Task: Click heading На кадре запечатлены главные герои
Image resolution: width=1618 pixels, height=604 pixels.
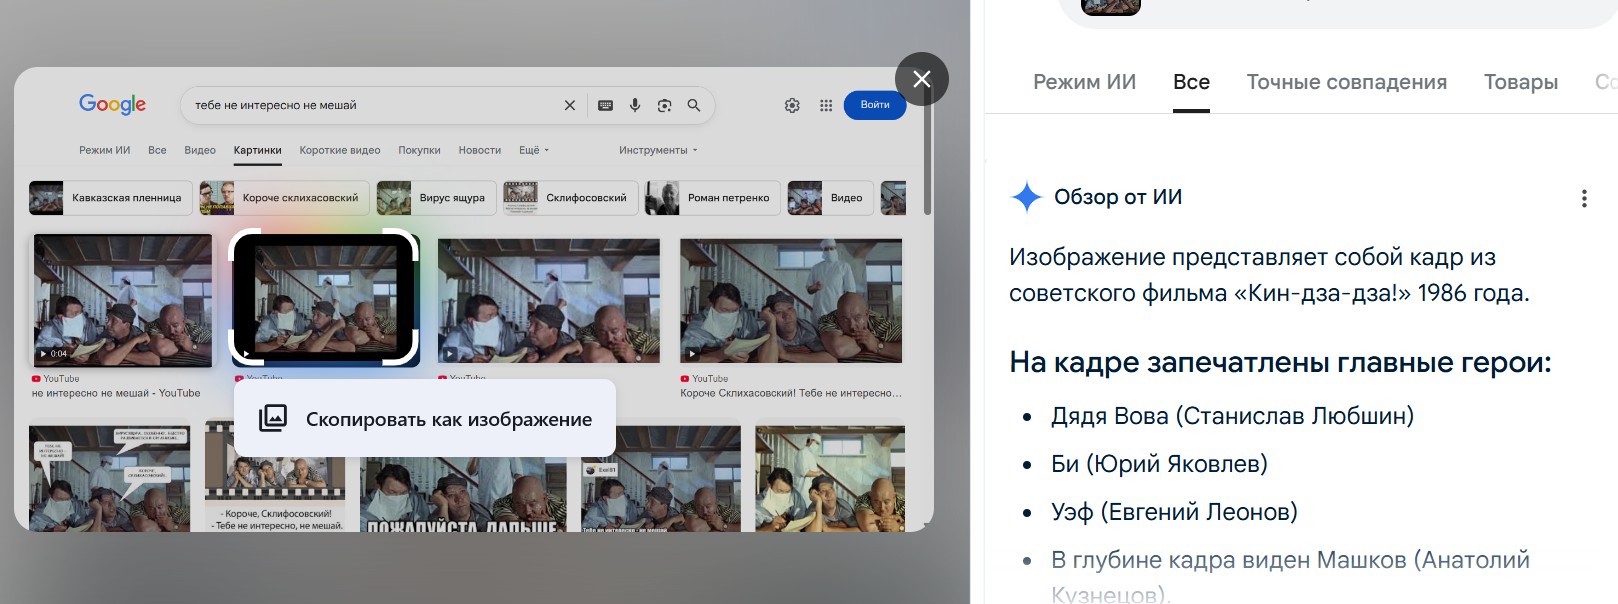Action: [1280, 362]
